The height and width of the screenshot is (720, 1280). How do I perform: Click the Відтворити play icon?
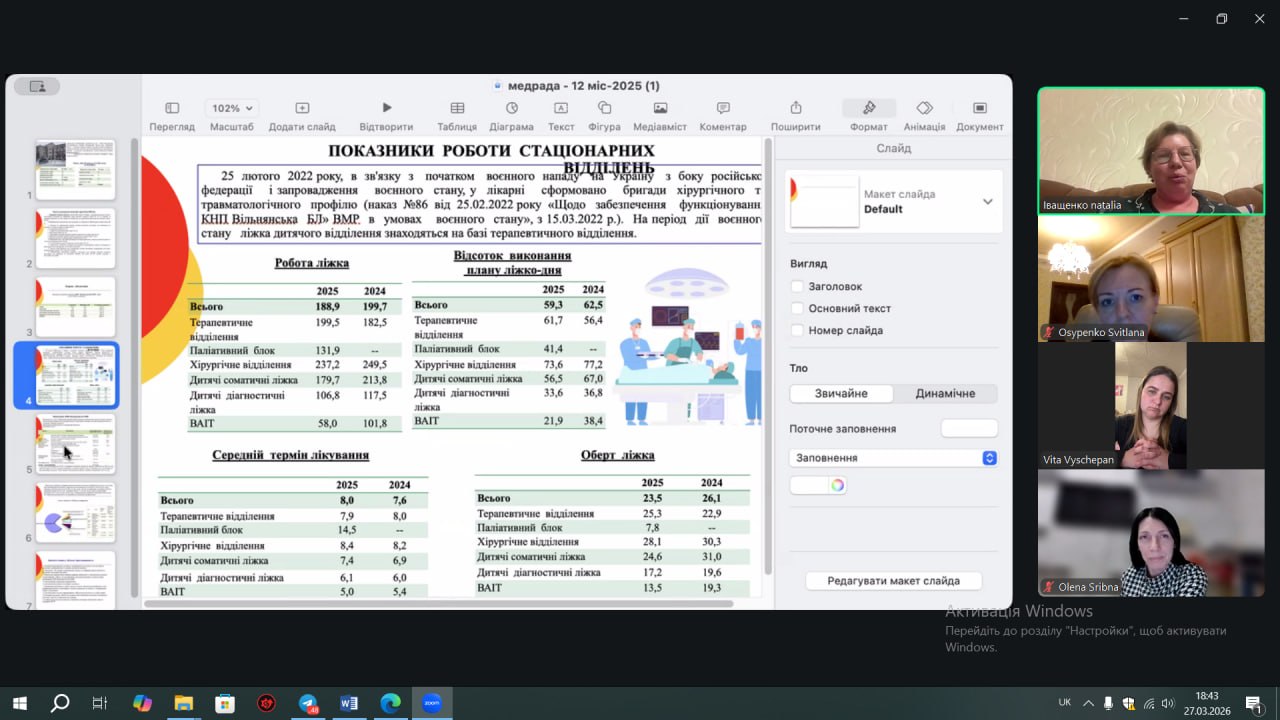coord(386,108)
